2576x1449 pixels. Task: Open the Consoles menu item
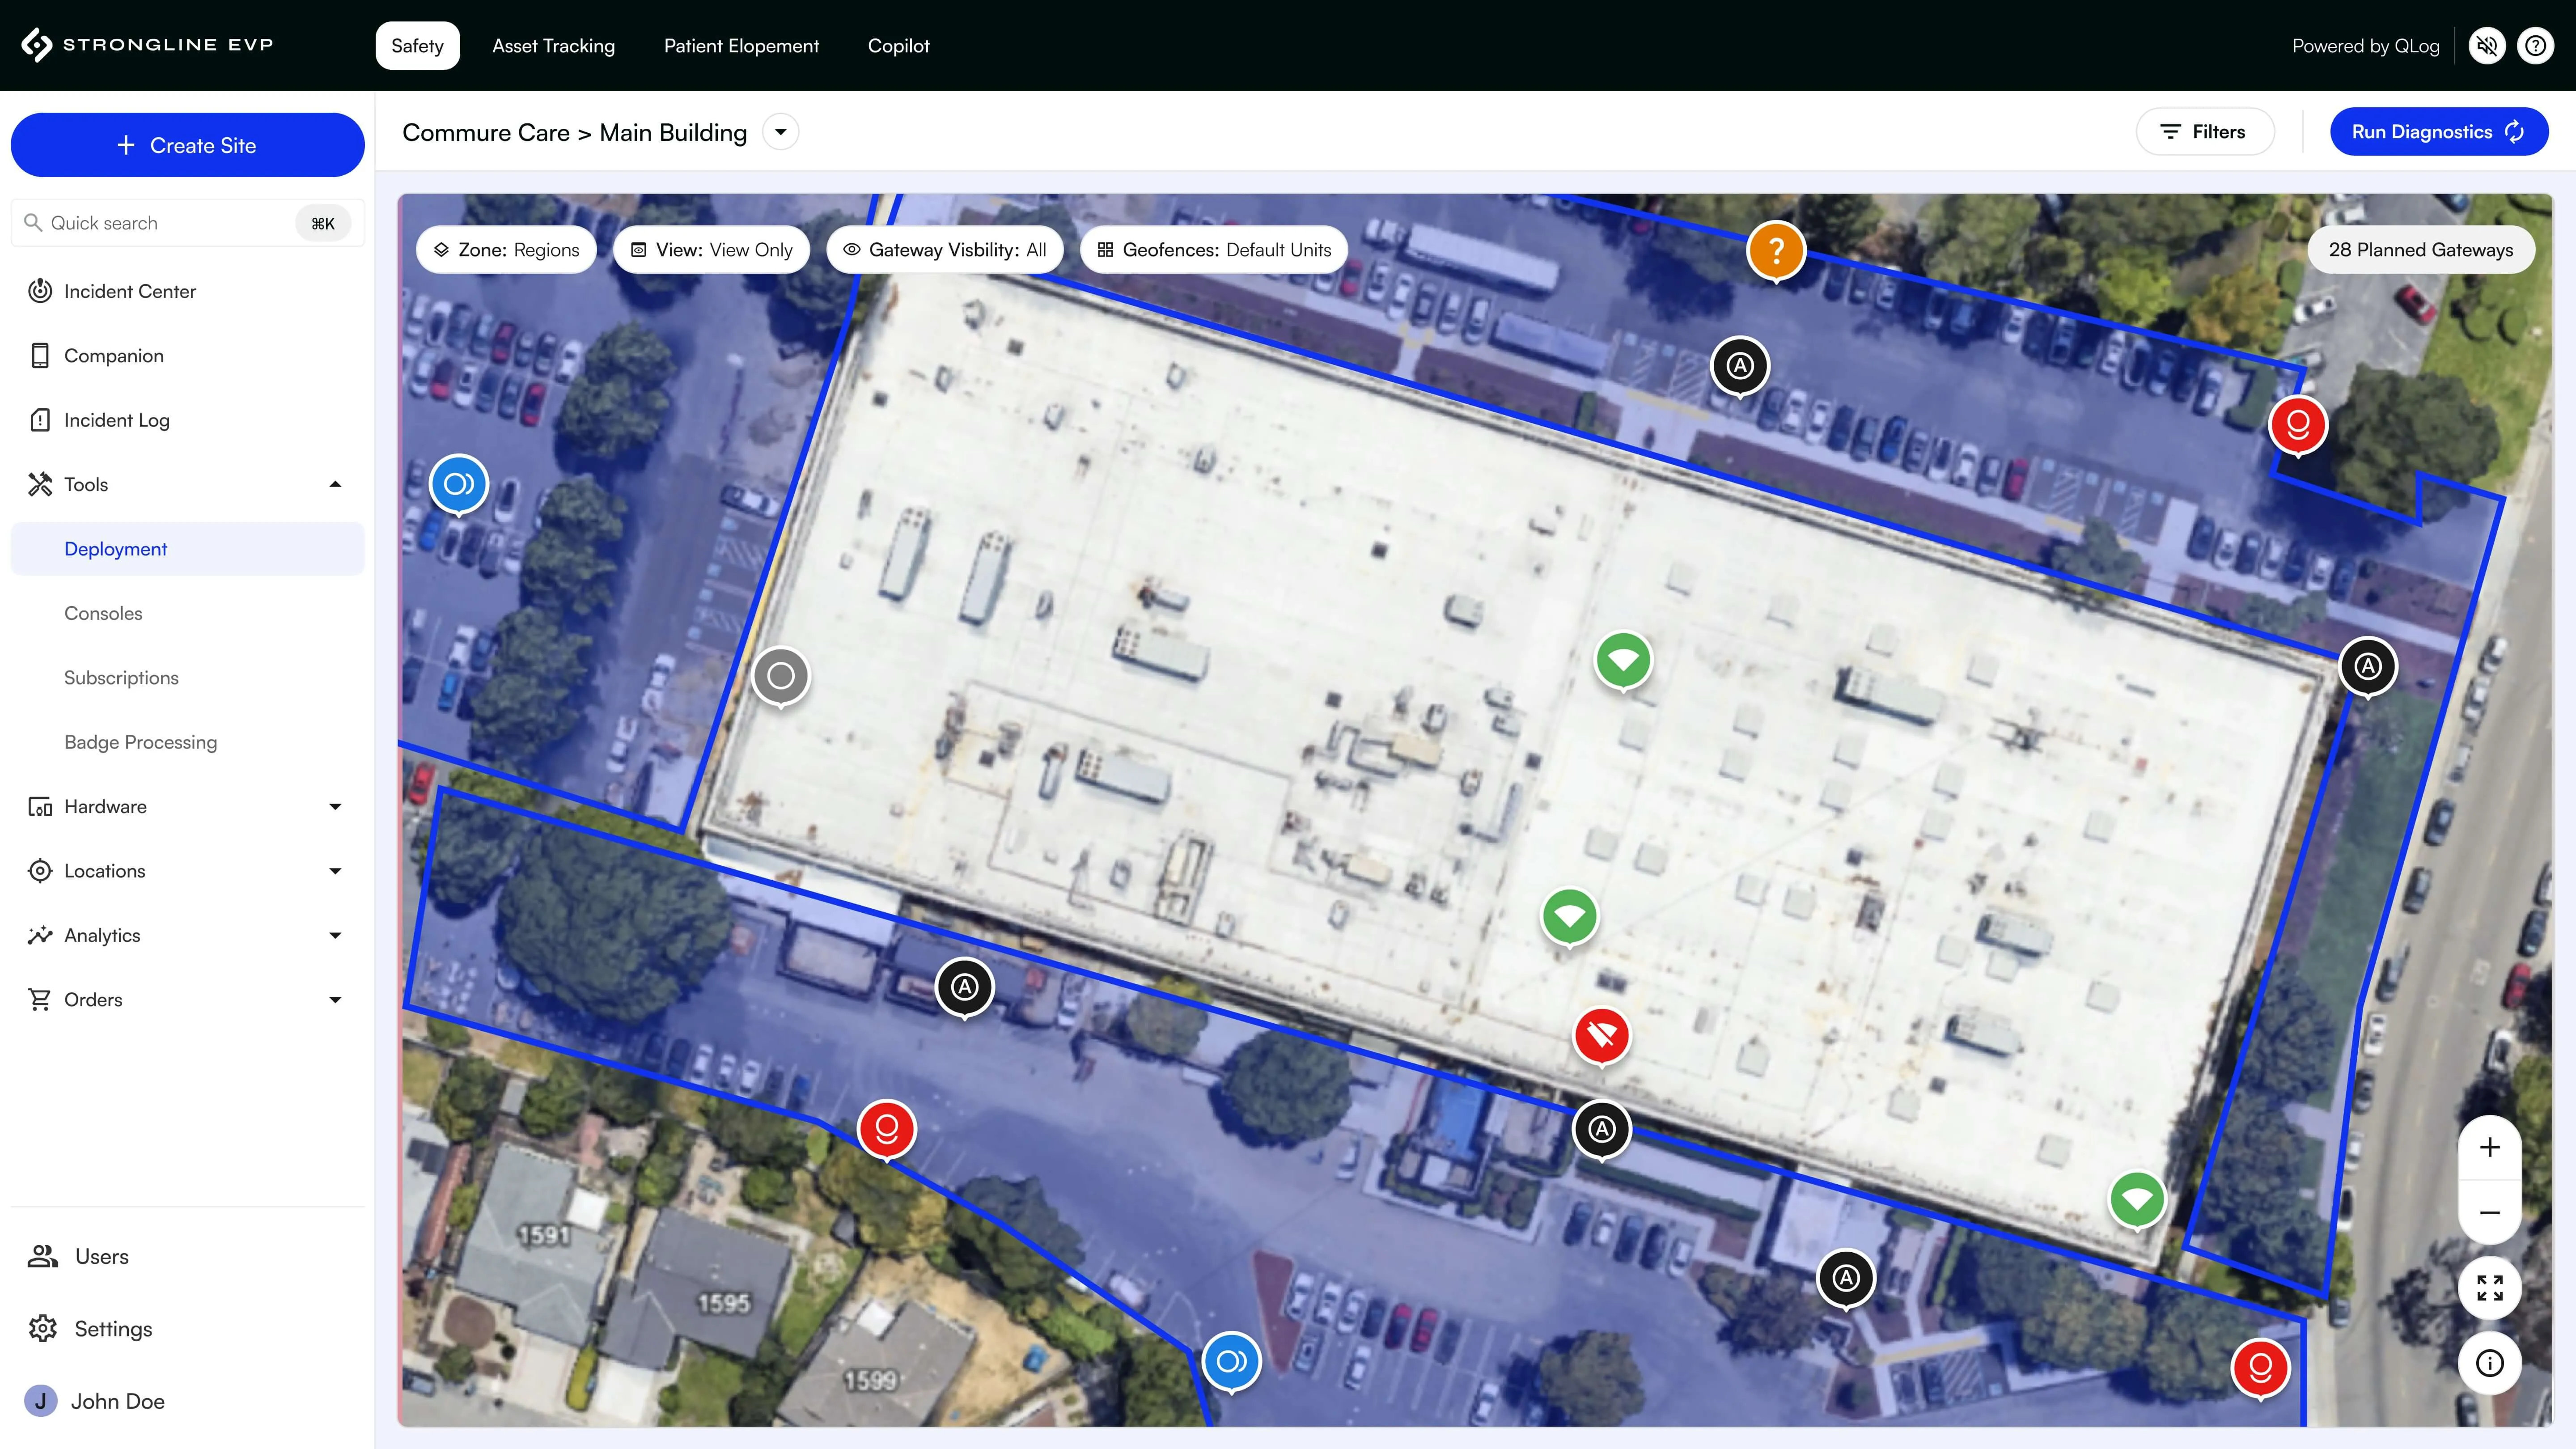coord(103,613)
